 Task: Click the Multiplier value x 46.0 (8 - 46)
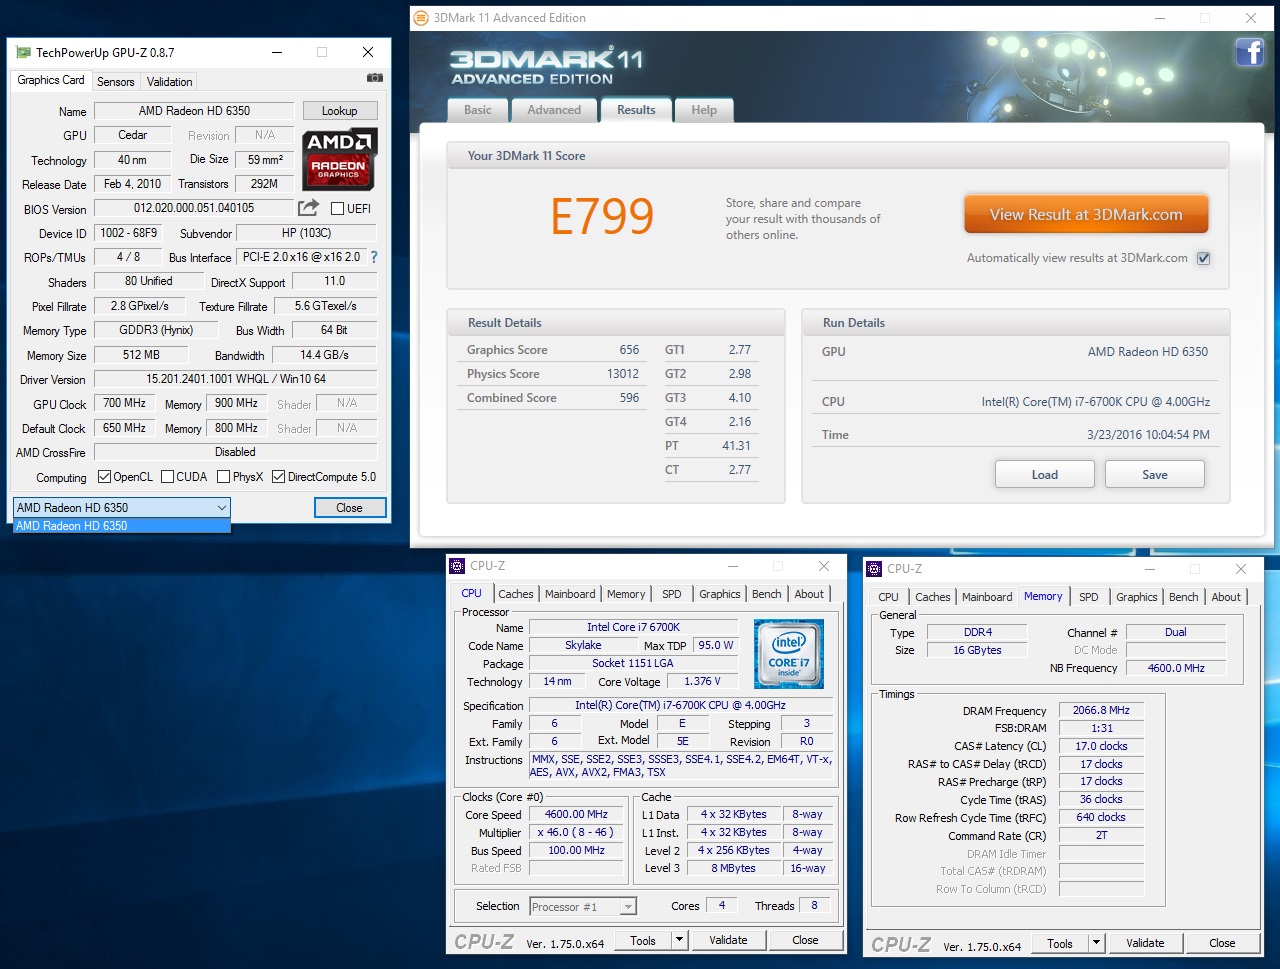(576, 832)
